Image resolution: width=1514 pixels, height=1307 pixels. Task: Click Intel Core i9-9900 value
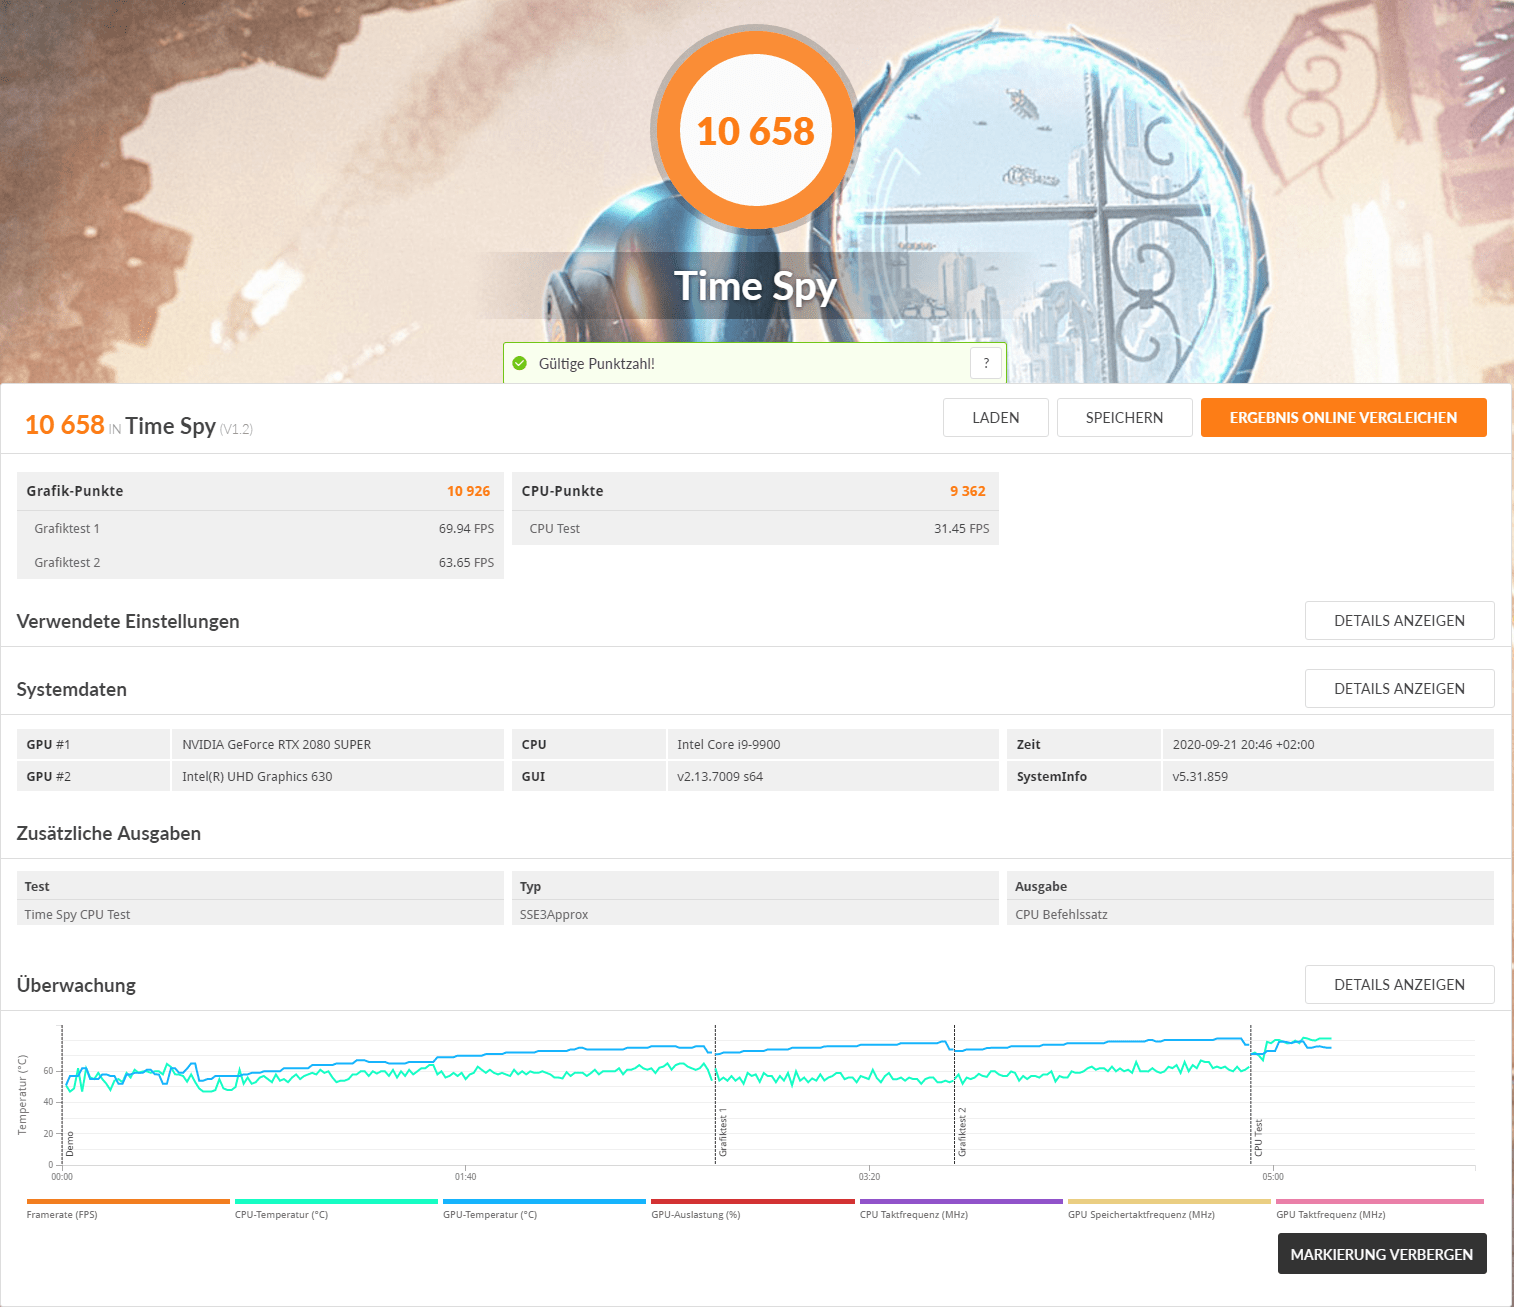[728, 744]
